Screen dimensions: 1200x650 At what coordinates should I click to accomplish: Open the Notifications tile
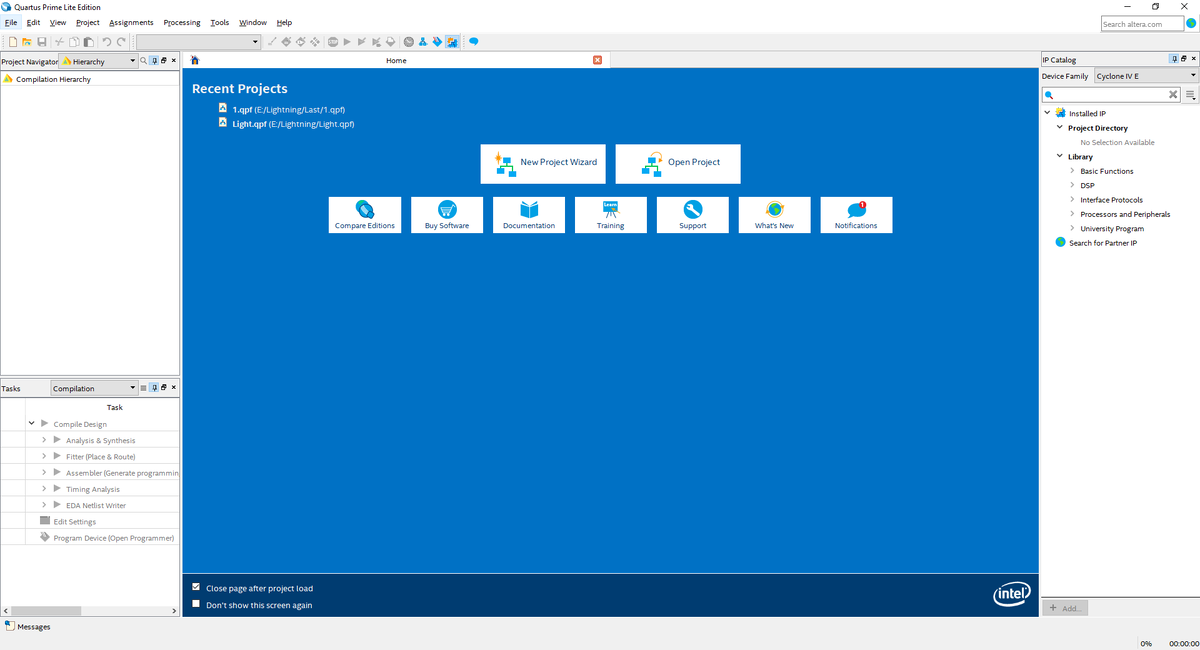(856, 215)
